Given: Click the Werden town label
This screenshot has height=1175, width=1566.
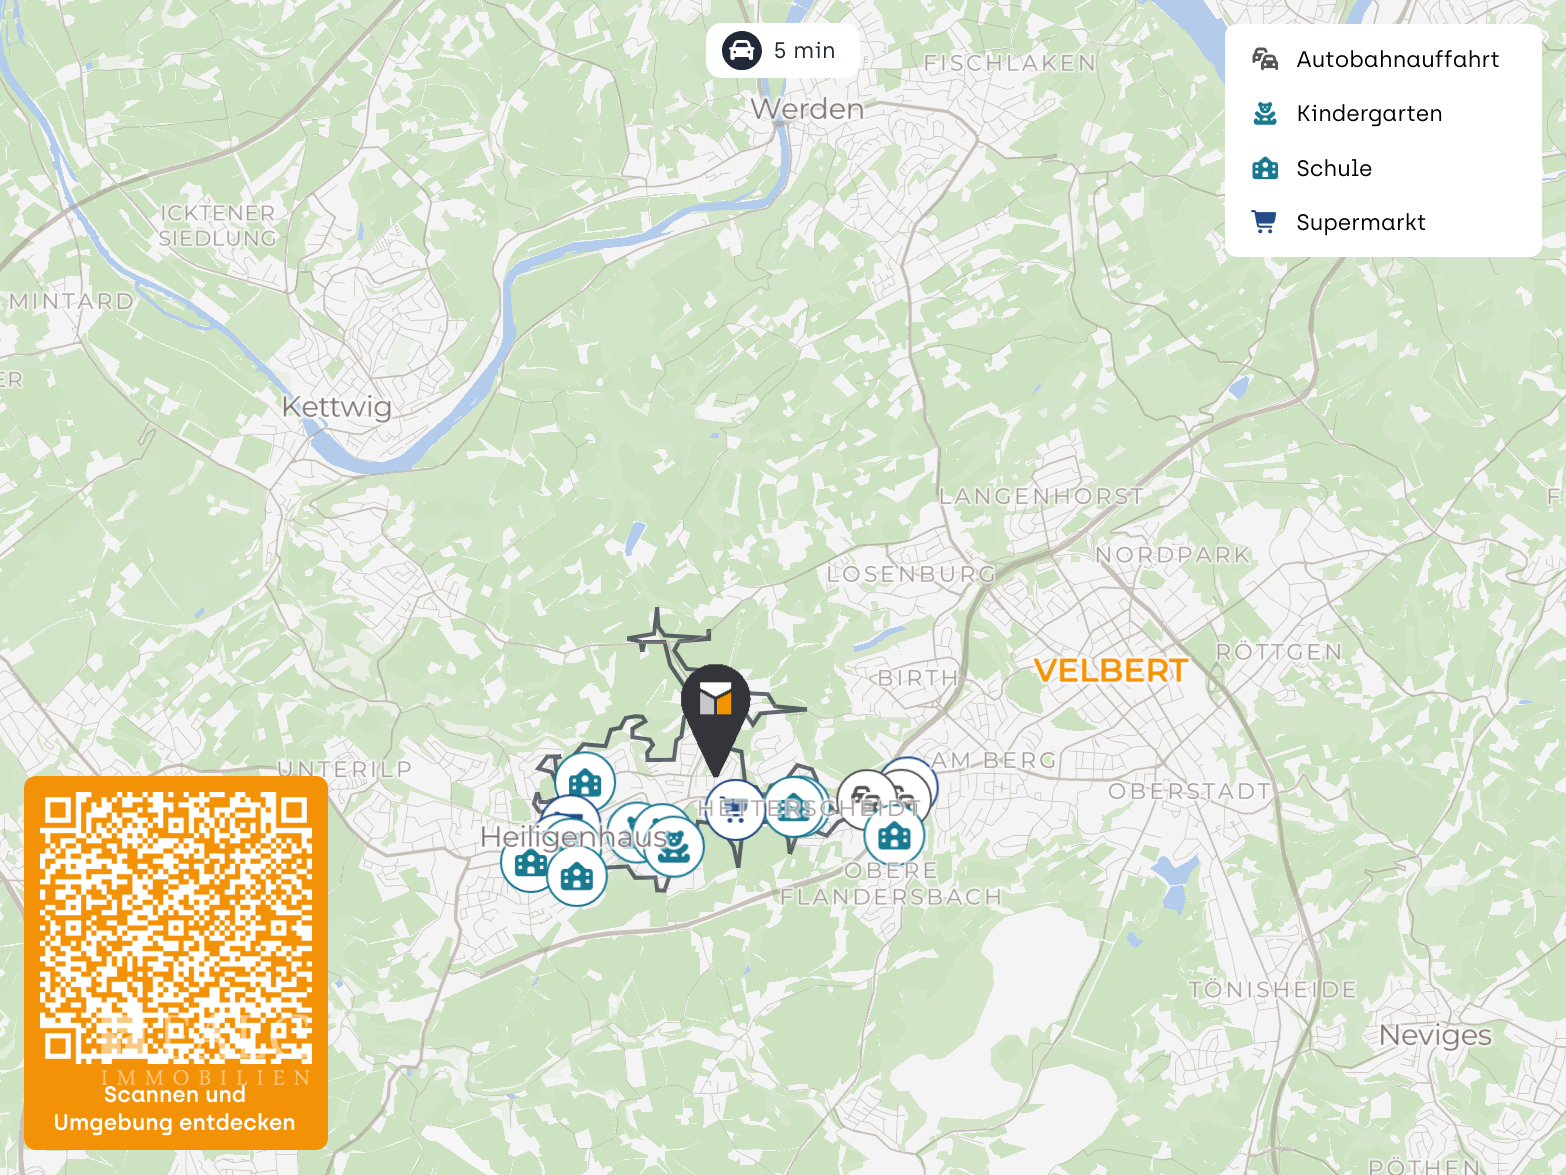Looking at the screenshot, I should [807, 109].
